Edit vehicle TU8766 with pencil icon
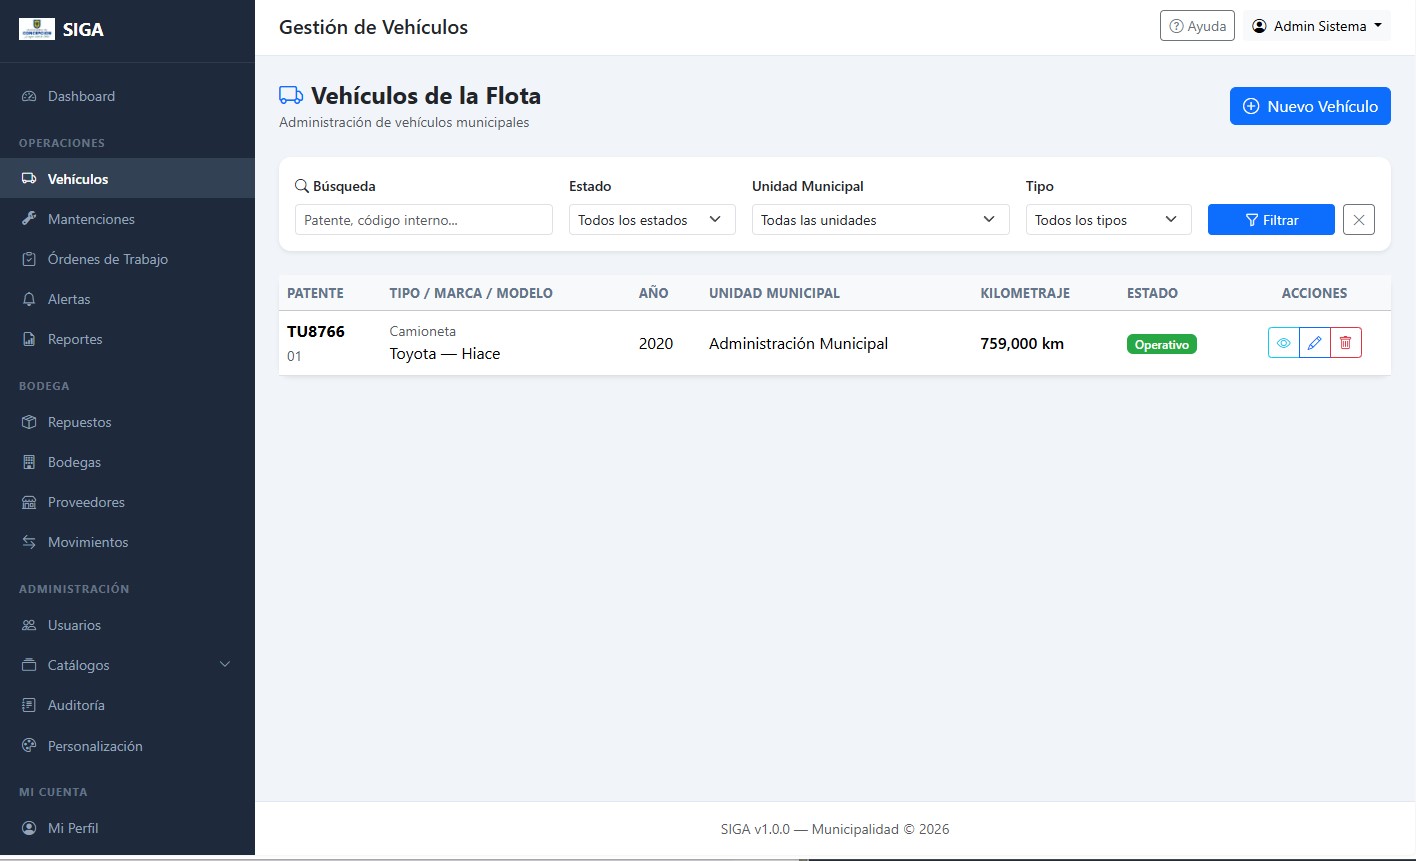Viewport: 1416px width, 861px height. click(1315, 343)
